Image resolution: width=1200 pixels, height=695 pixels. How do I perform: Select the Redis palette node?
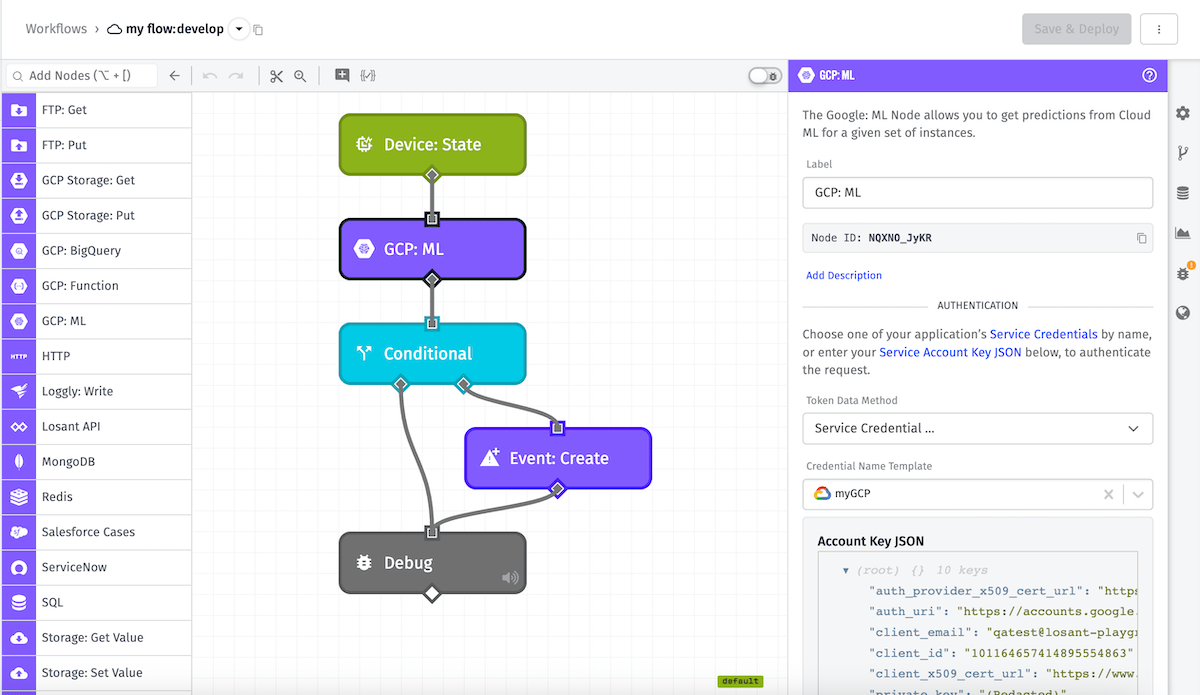tap(96, 497)
